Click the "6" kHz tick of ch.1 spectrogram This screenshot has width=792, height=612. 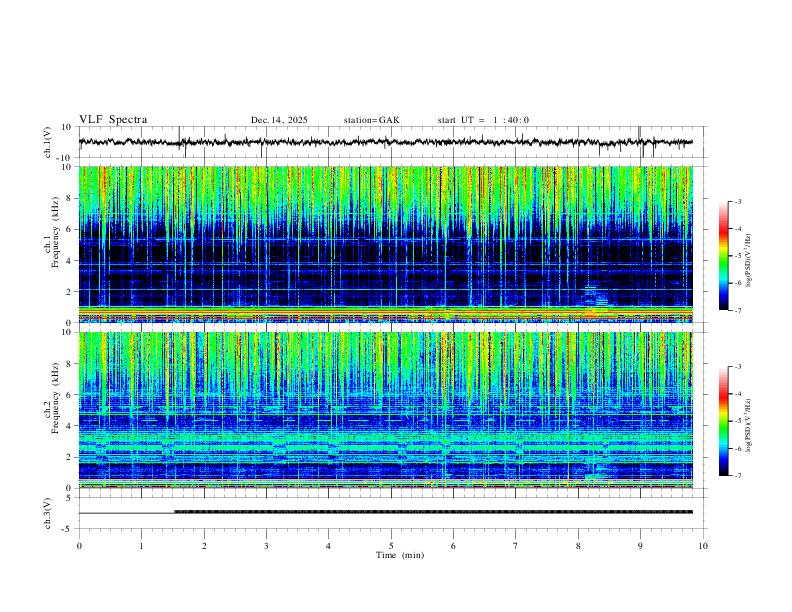point(70,229)
